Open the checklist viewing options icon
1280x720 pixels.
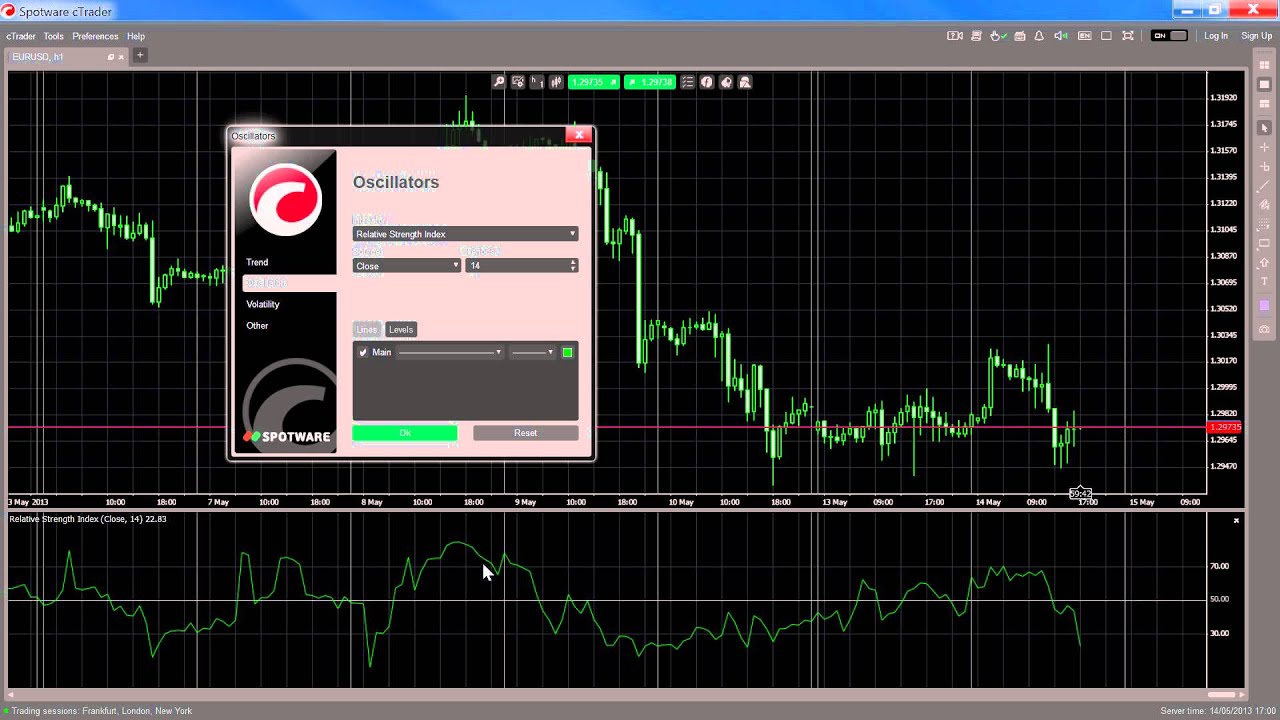688,82
